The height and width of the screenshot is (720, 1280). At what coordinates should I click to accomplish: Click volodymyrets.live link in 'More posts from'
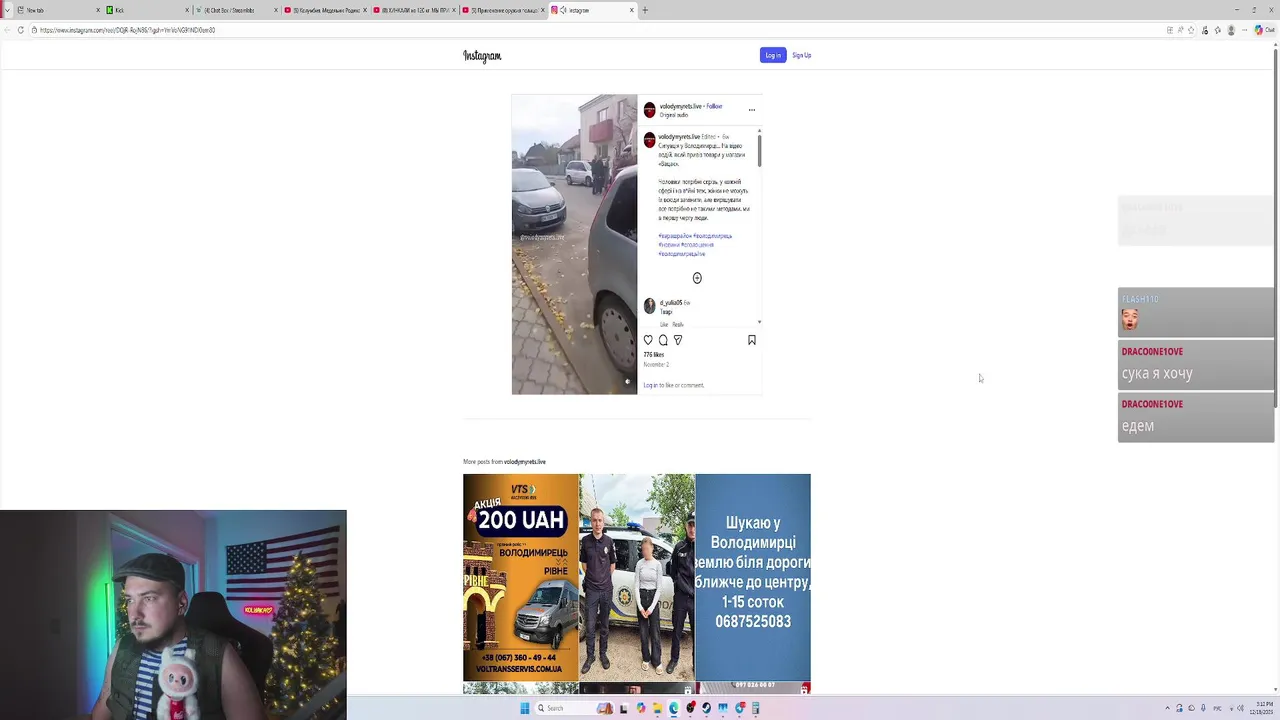click(525, 462)
